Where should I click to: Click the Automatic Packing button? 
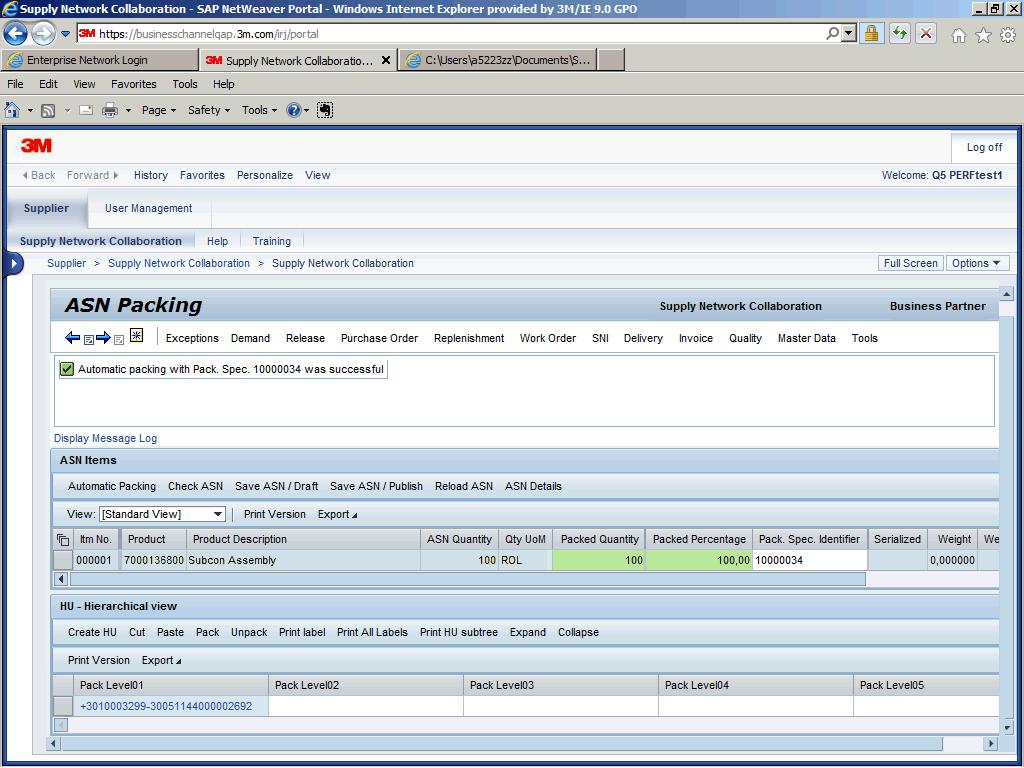(x=112, y=486)
